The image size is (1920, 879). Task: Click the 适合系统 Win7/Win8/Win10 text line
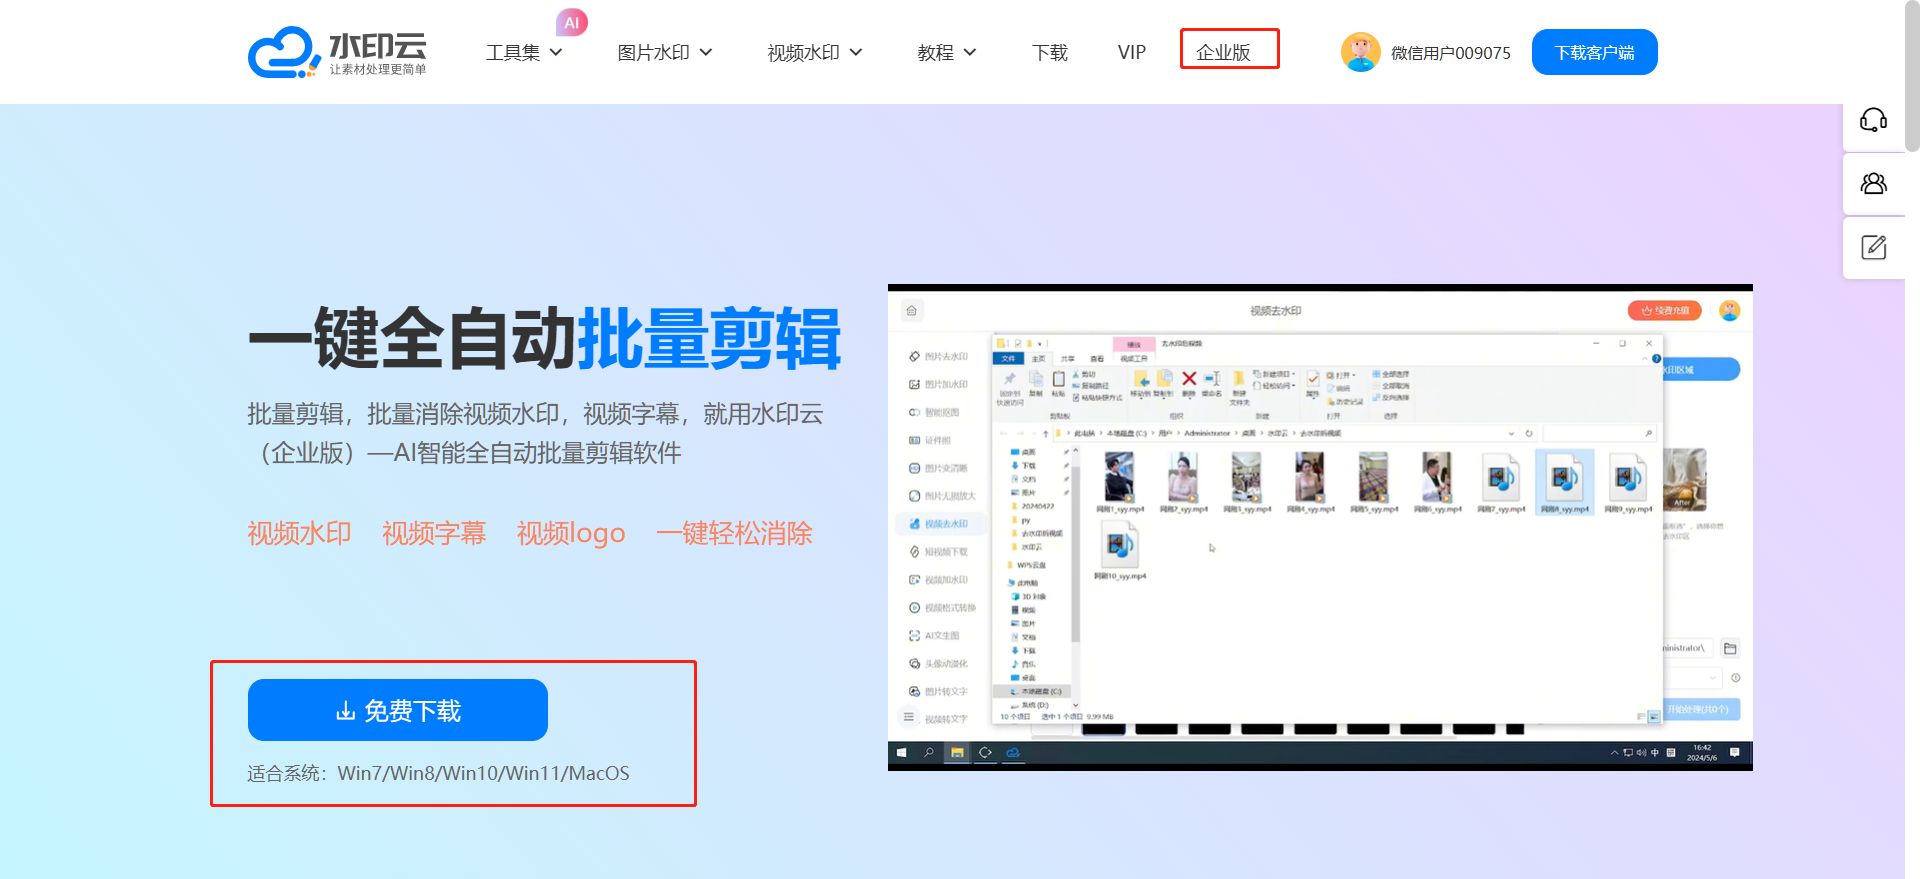tap(438, 773)
